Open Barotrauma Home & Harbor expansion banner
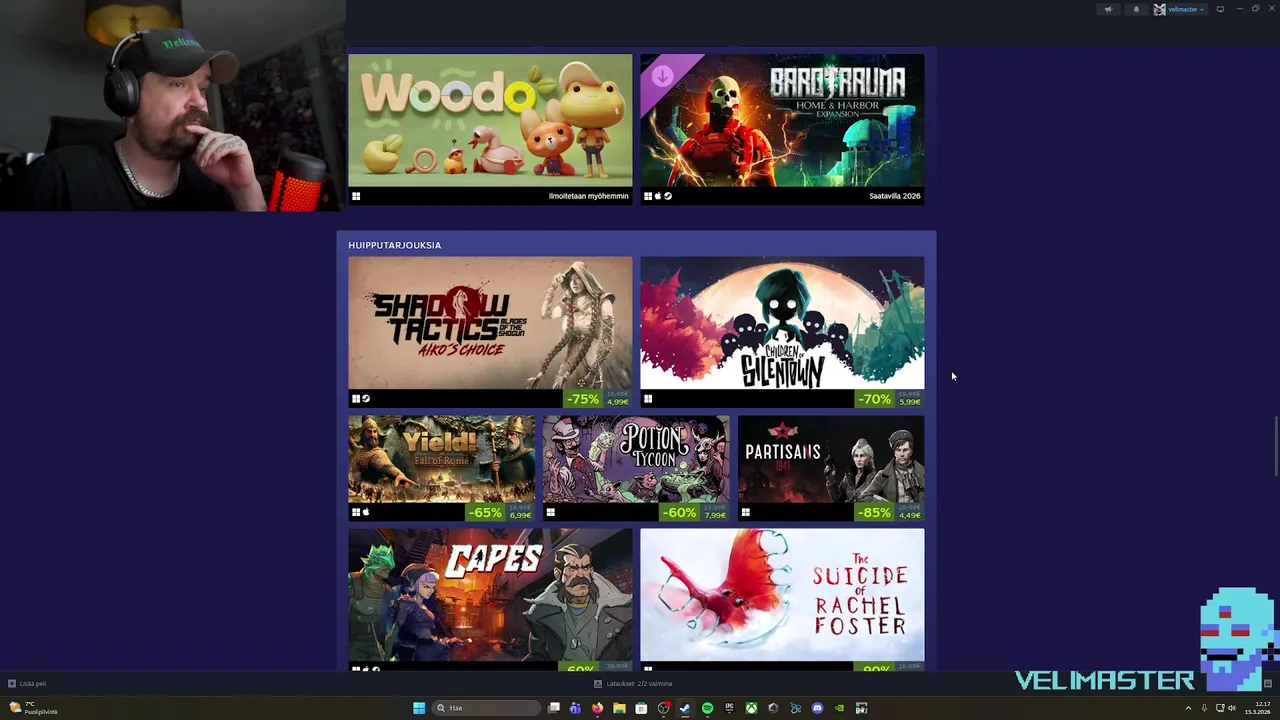1280x720 pixels. (x=782, y=121)
